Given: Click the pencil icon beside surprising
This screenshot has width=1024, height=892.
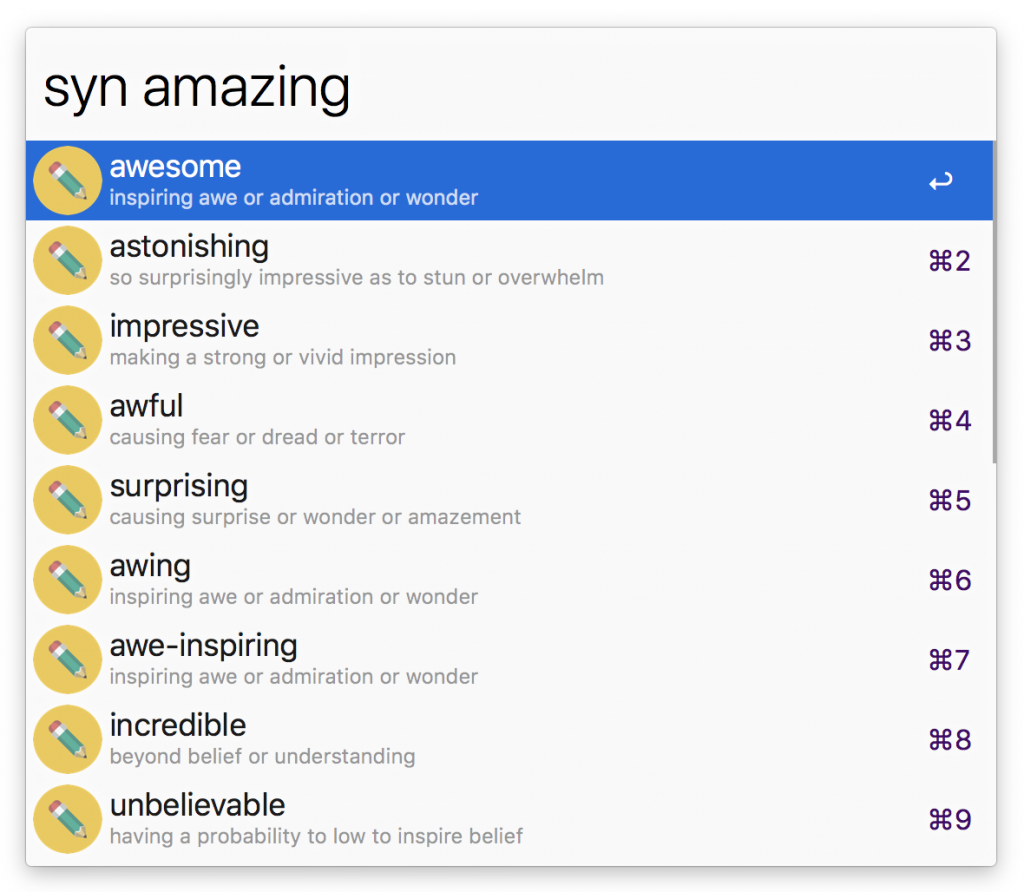Looking at the screenshot, I should pos(67,500).
